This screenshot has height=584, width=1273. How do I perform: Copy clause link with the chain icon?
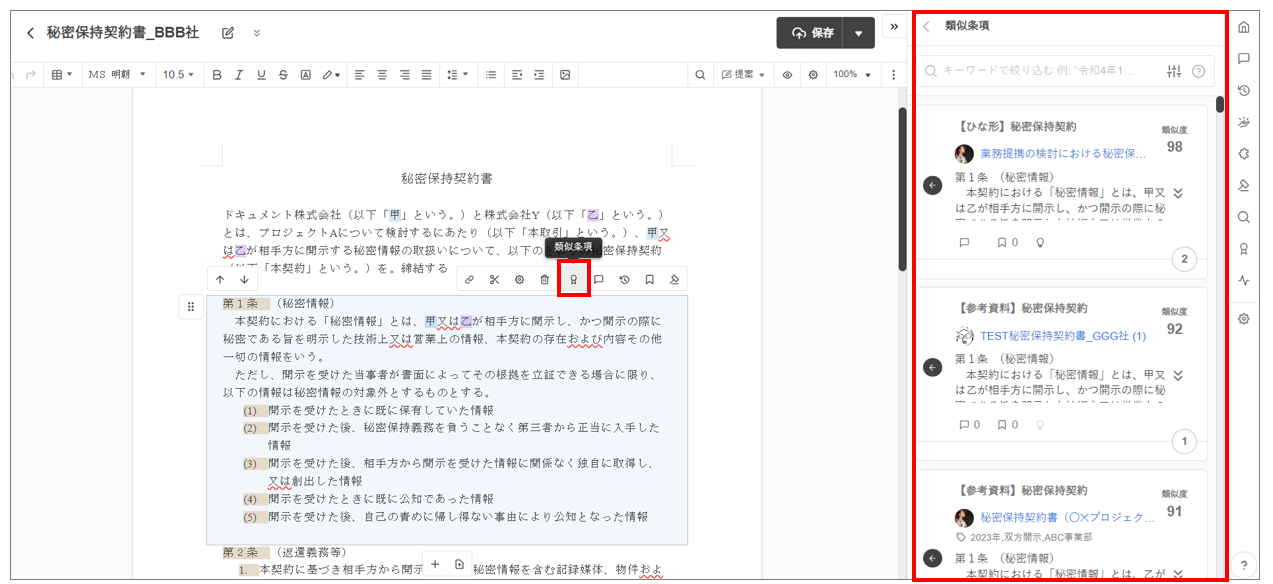tap(469, 280)
